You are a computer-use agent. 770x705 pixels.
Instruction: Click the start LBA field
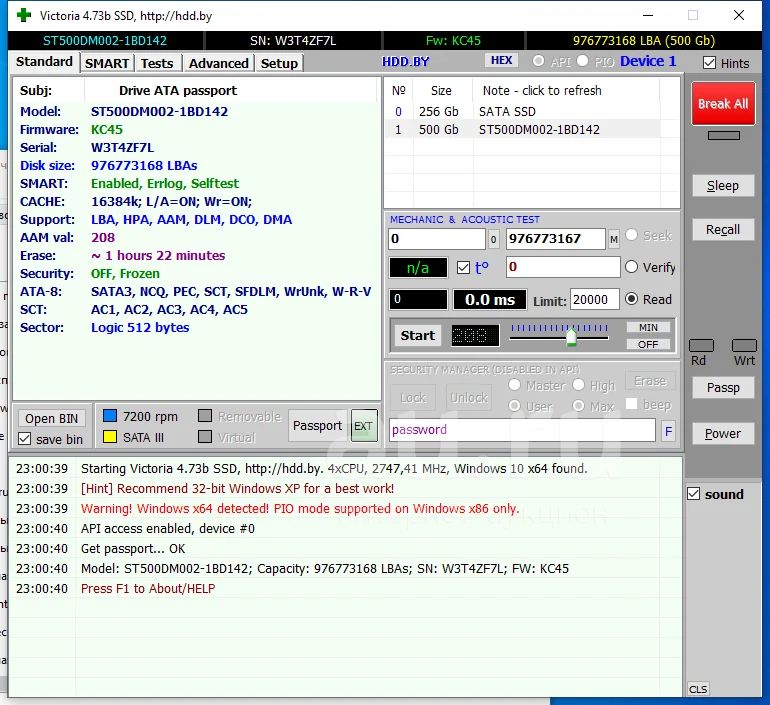[437, 239]
